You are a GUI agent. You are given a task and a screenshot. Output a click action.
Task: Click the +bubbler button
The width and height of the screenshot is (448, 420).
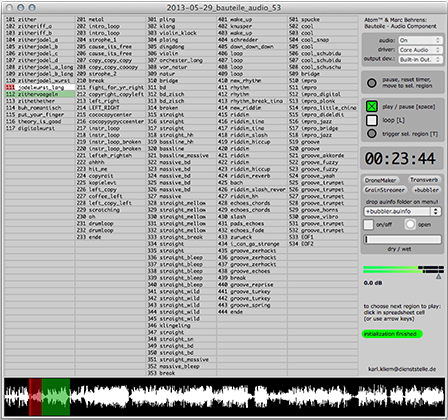(x=426, y=190)
